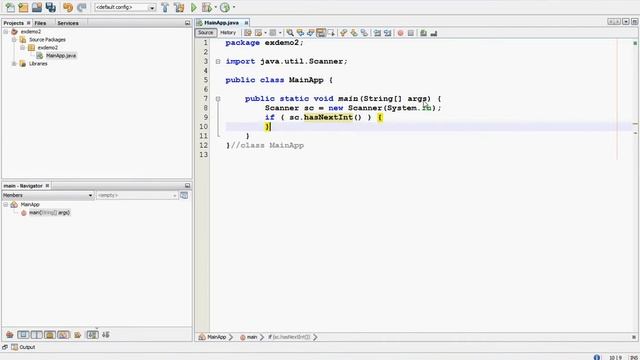Click the Save All toolbar icon

coord(51,7)
